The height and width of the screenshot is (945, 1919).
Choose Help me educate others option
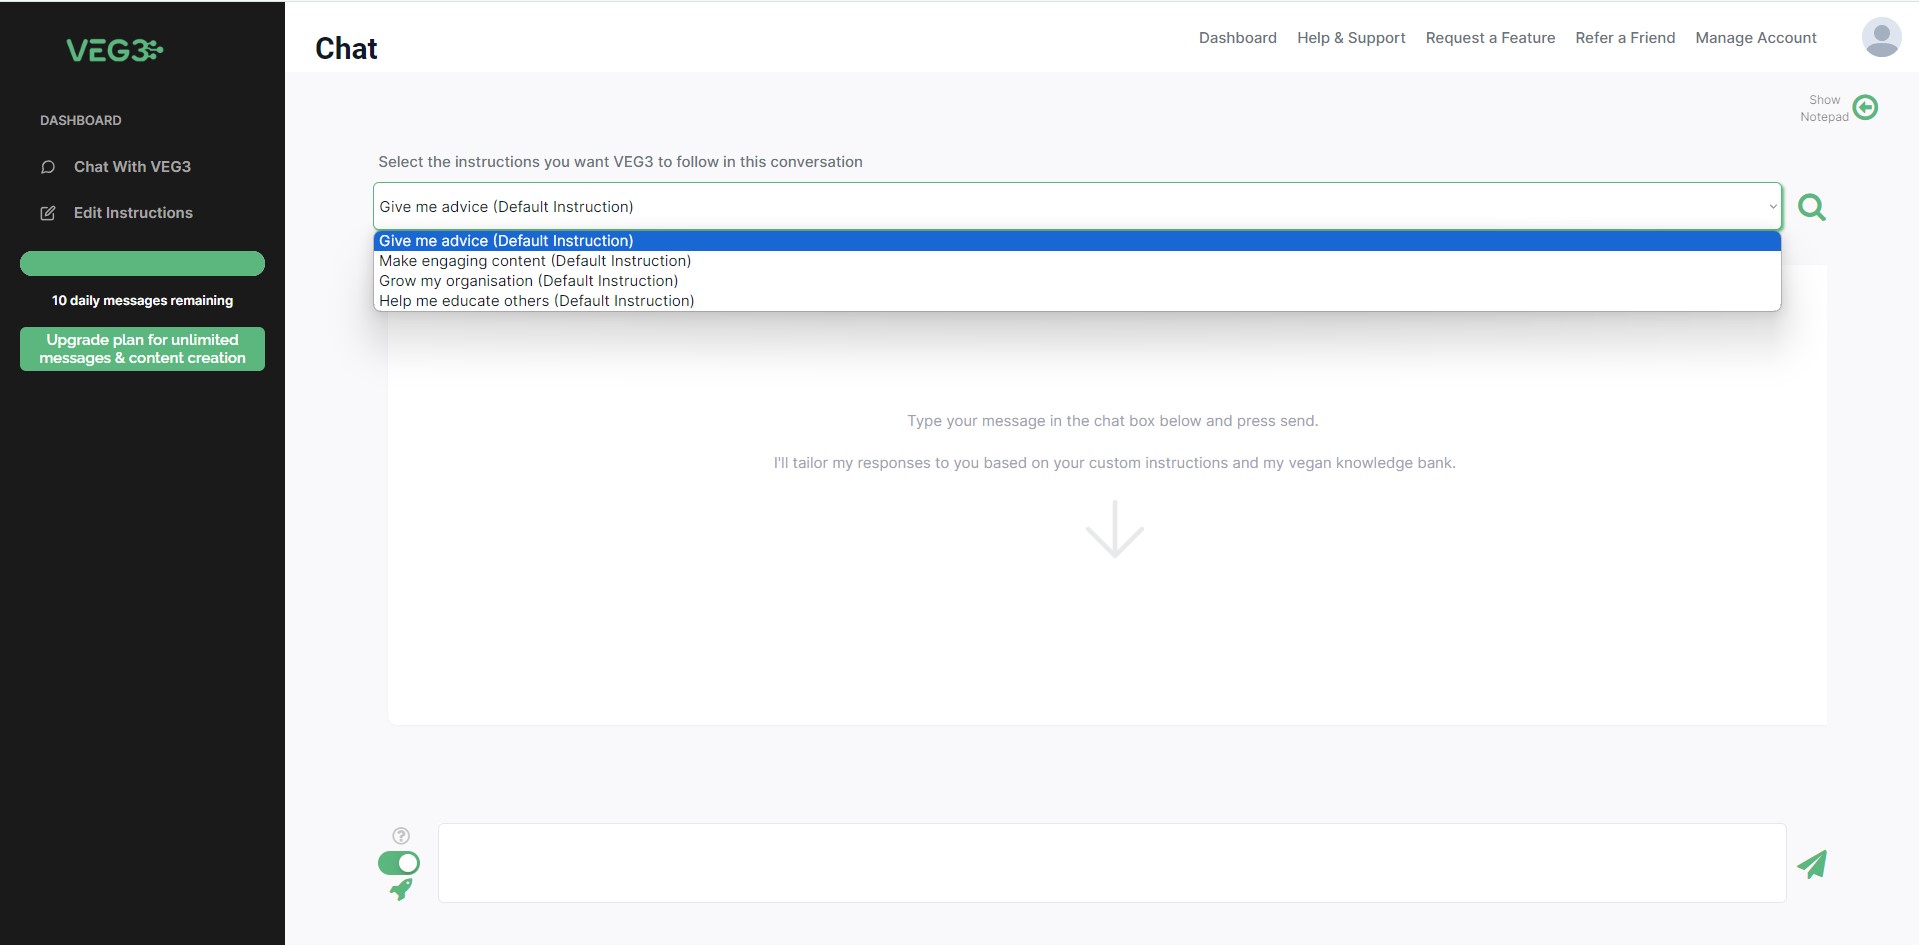click(1077, 301)
